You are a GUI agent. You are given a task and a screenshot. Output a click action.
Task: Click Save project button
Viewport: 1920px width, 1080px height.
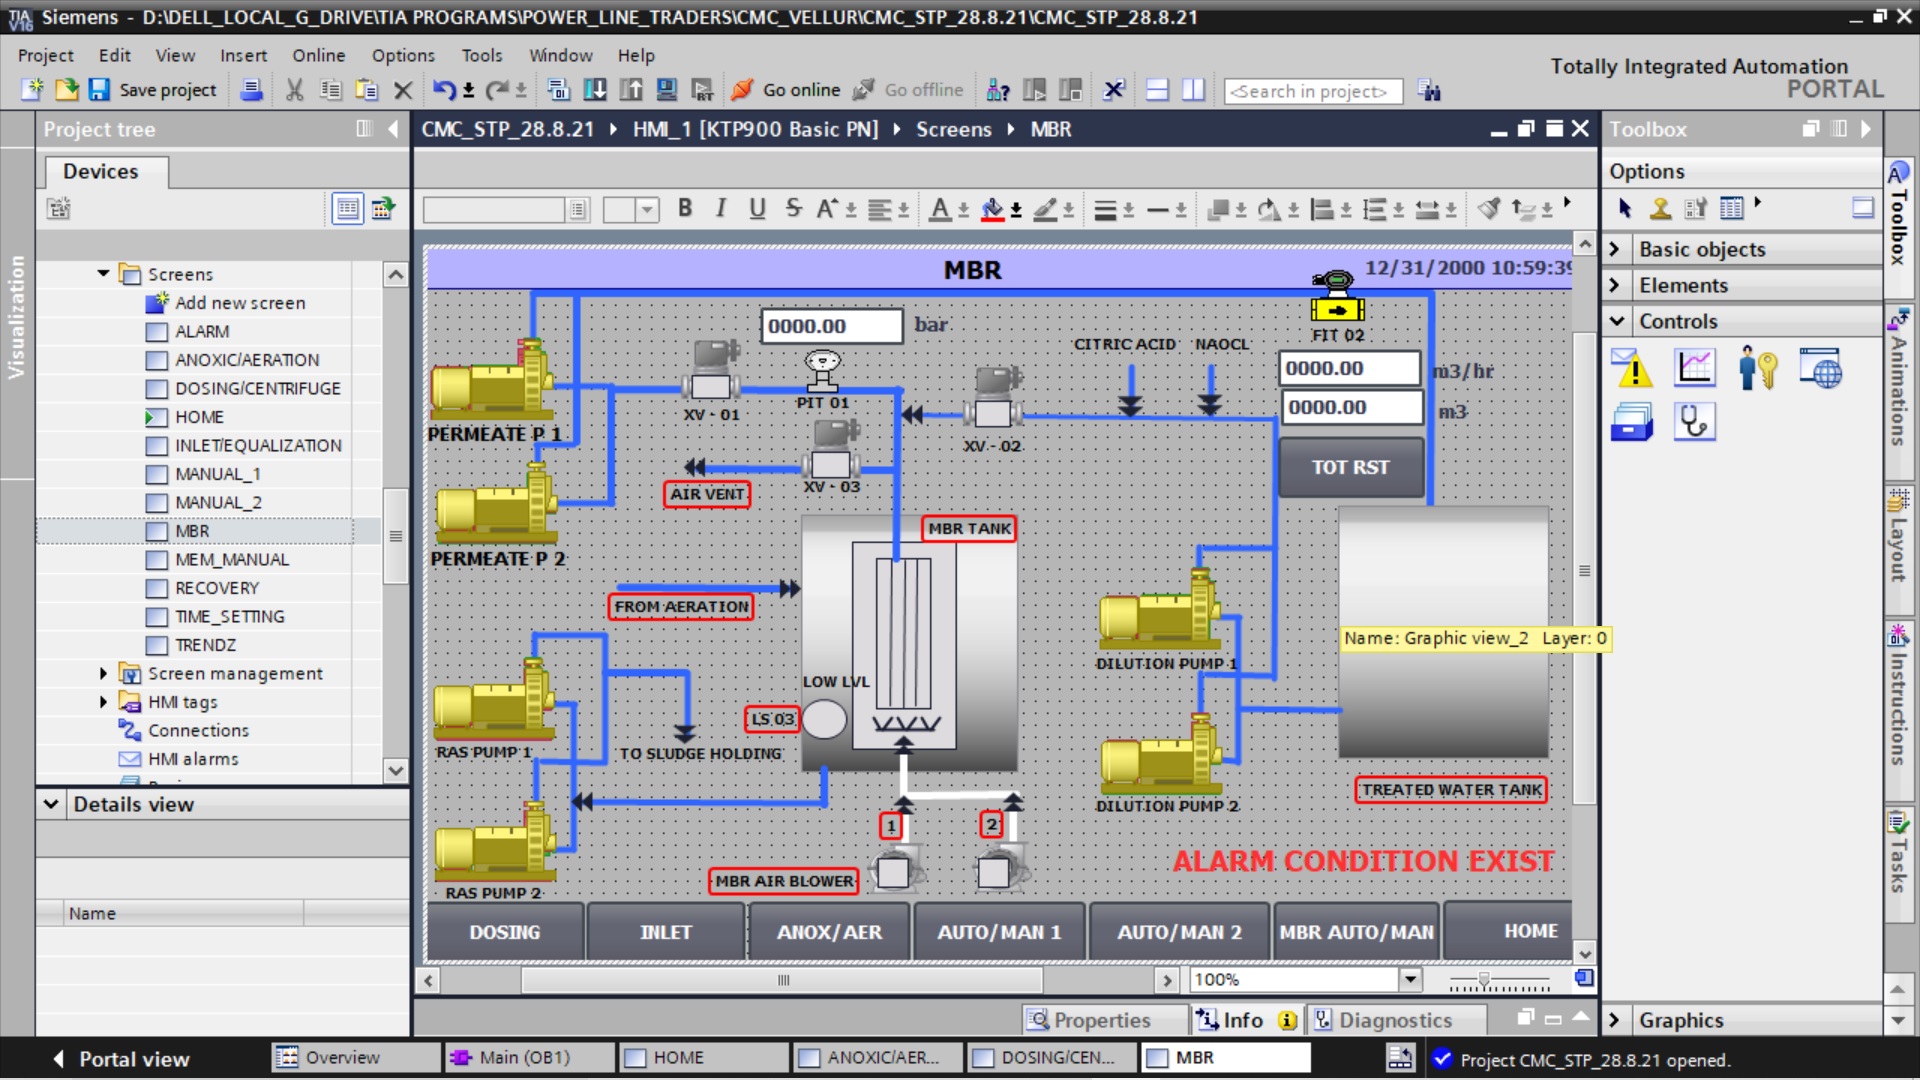[x=154, y=90]
